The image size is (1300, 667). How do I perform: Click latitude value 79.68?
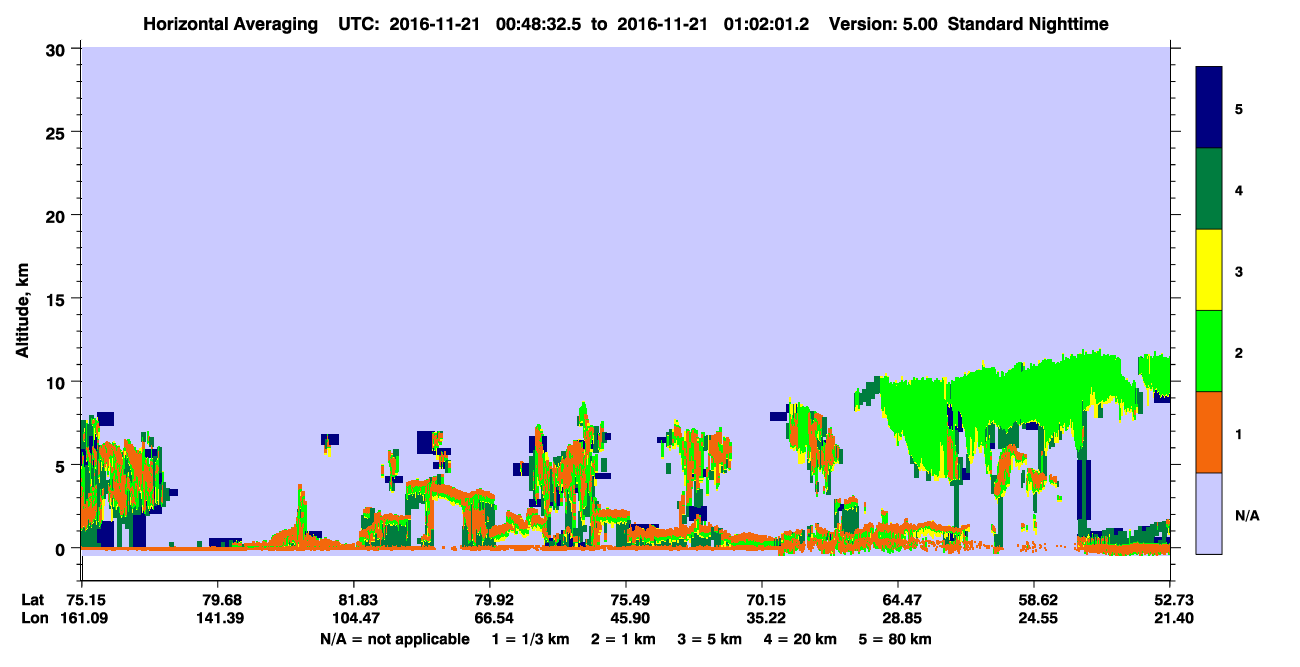point(218,600)
